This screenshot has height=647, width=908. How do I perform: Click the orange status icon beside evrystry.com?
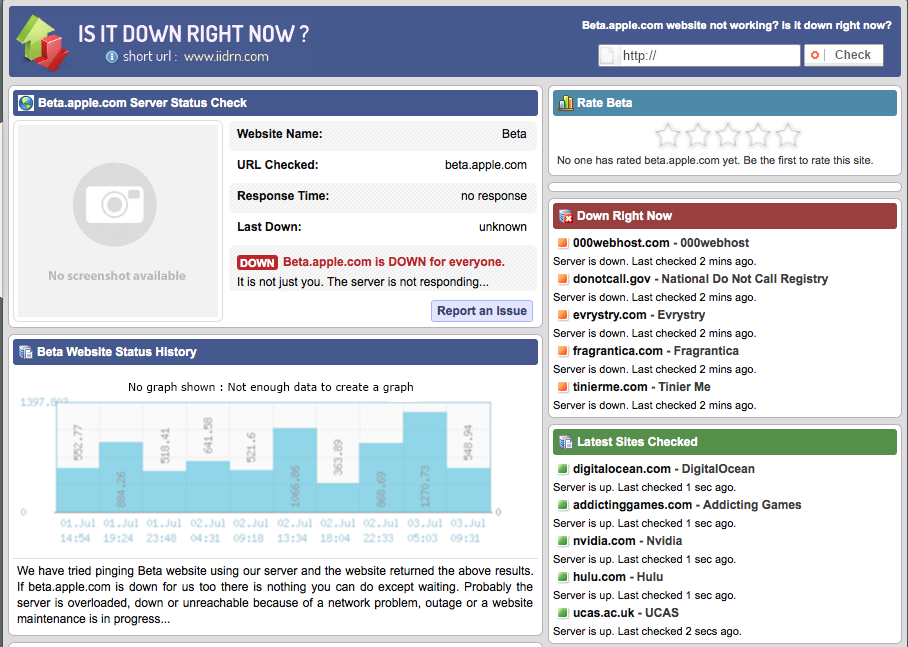click(x=562, y=315)
